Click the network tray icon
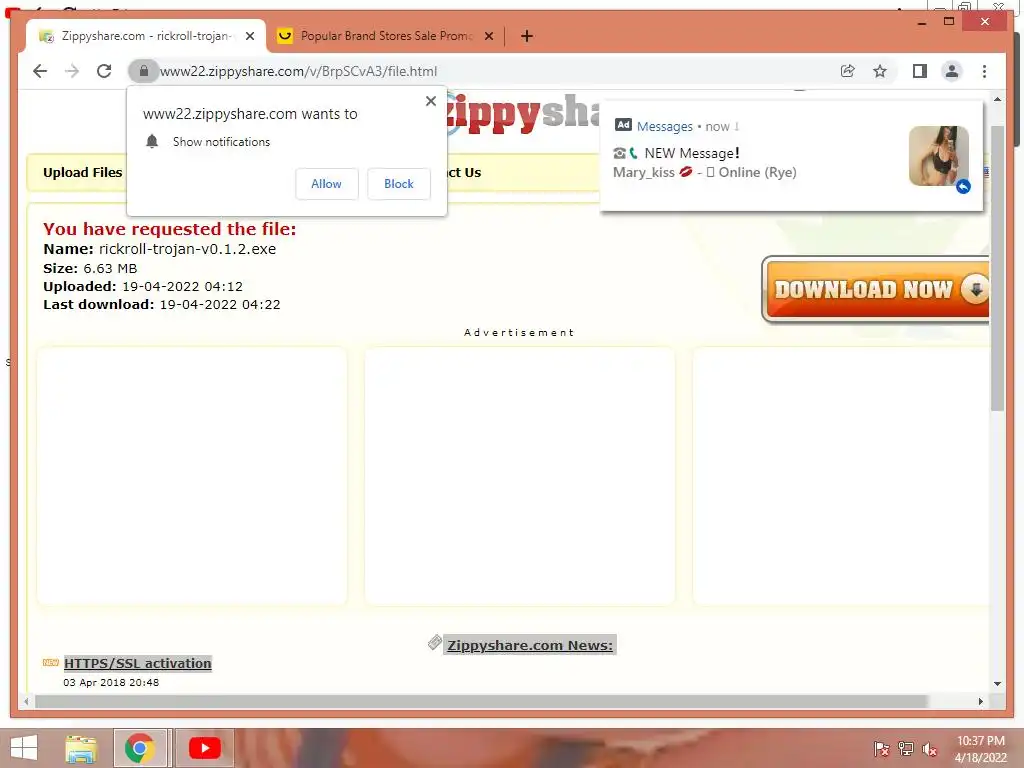Screen dimensions: 1024x768 [x=905, y=749]
